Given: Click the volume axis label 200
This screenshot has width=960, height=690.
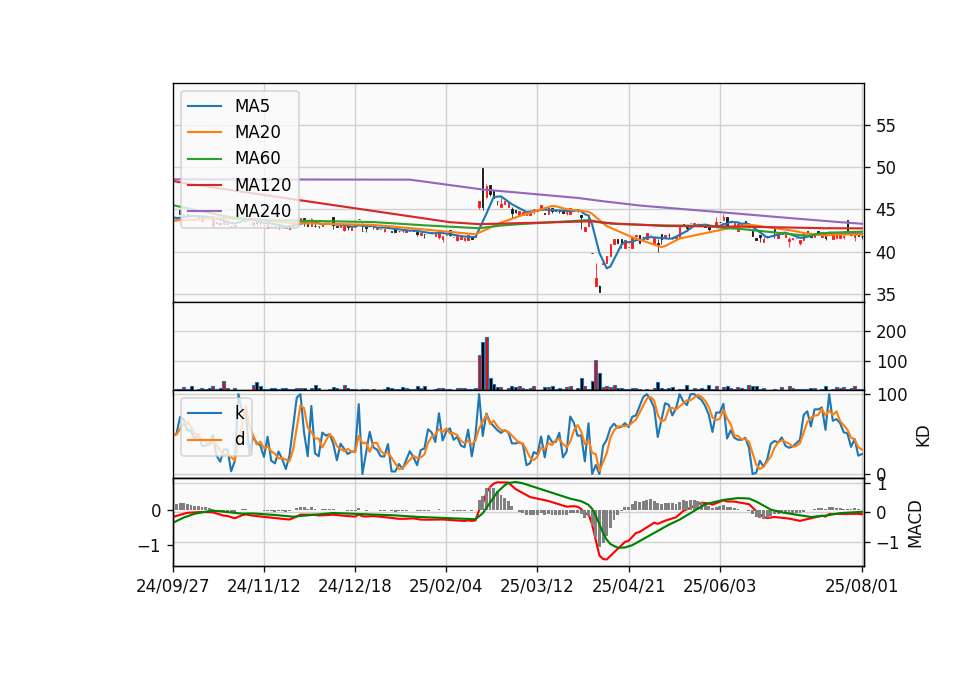Looking at the screenshot, I should (x=891, y=332).
